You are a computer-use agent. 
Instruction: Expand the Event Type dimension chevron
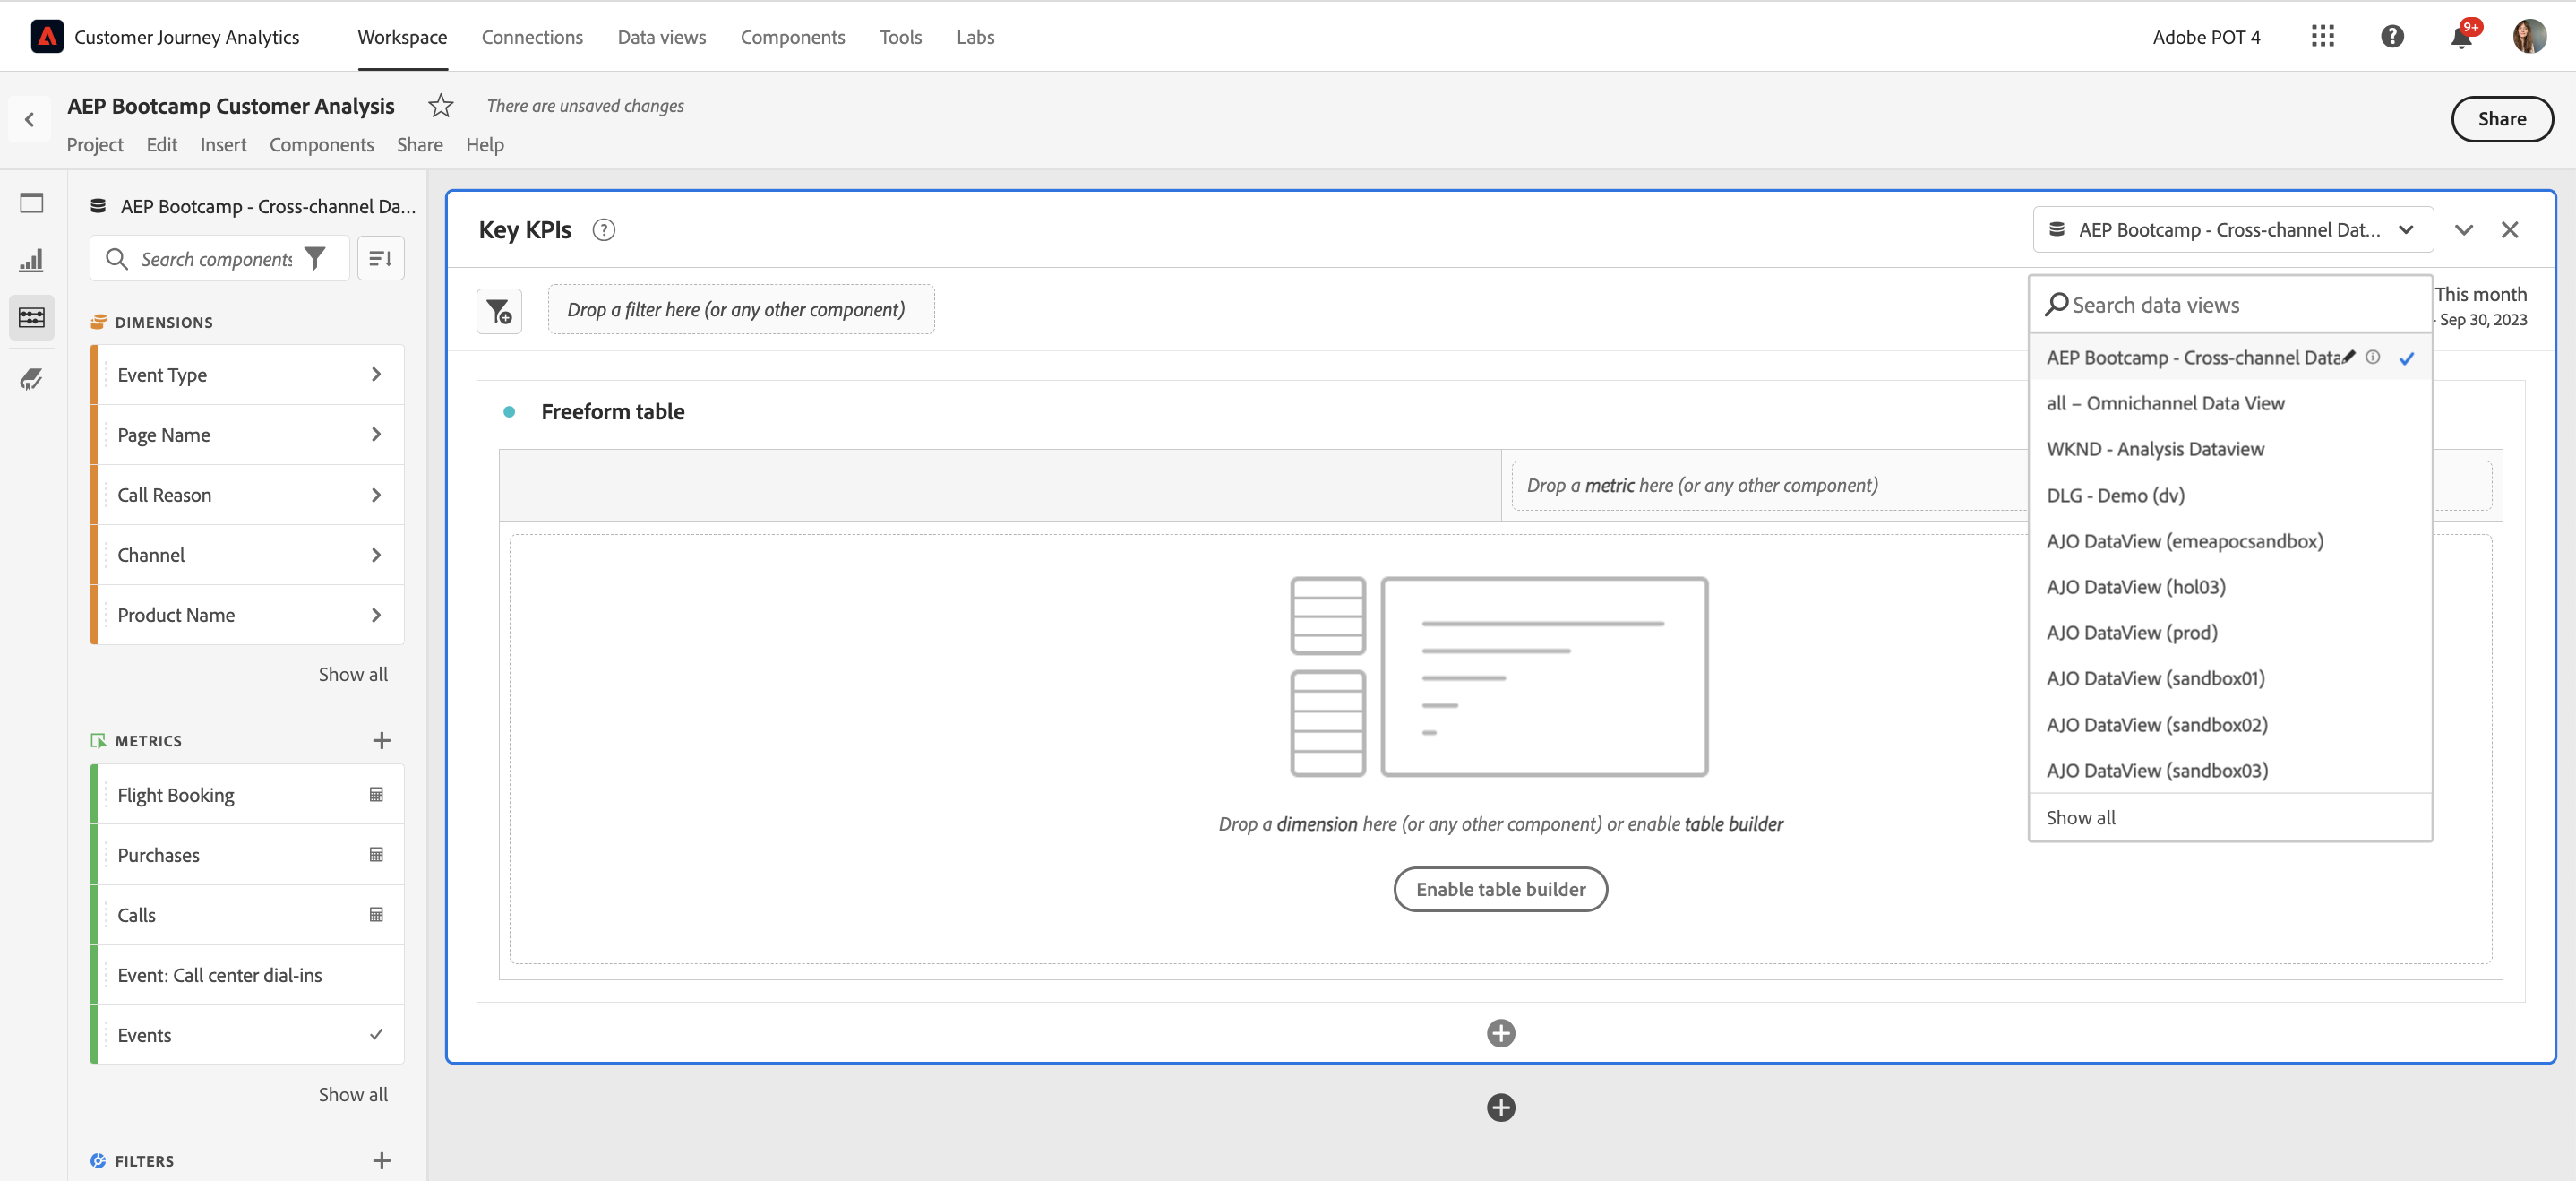coord(376,374)
